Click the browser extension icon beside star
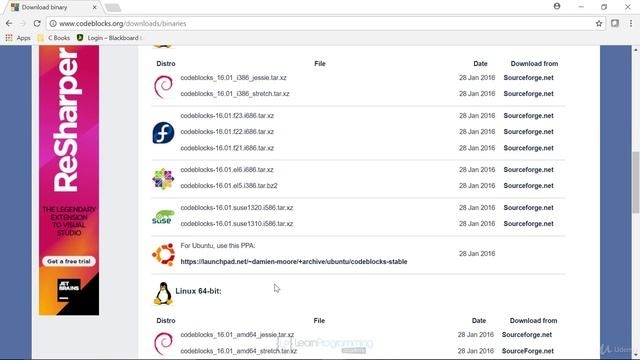This screenshot has width=640, height=360. [615, 23]
